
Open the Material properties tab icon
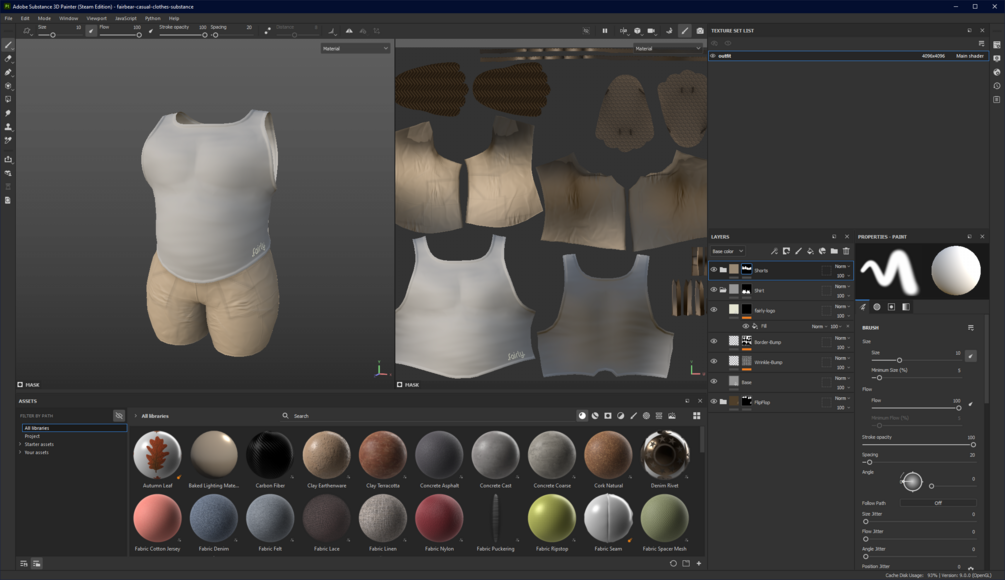[x=906, y=307]
